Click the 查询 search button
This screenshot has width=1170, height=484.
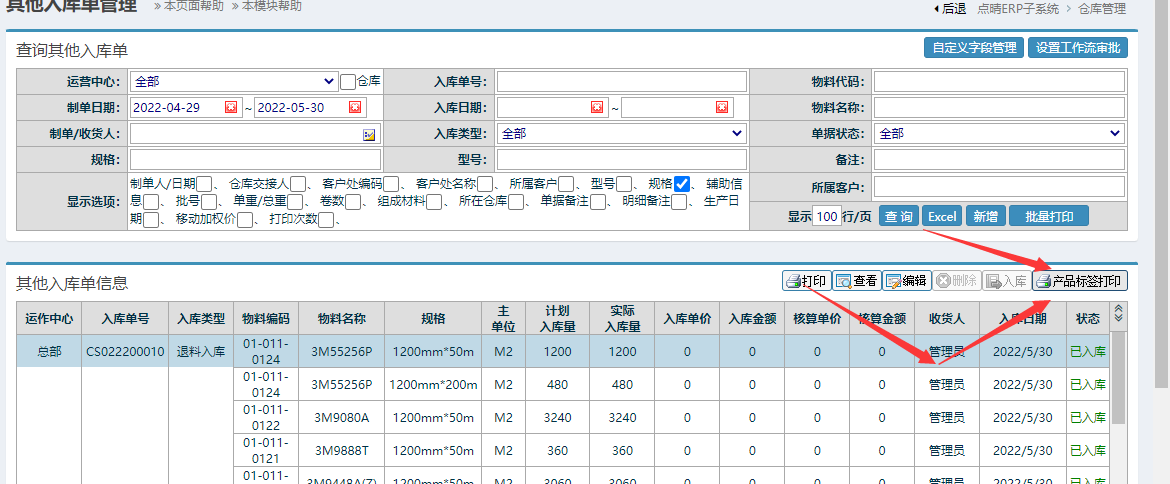[x=899, y=217]
